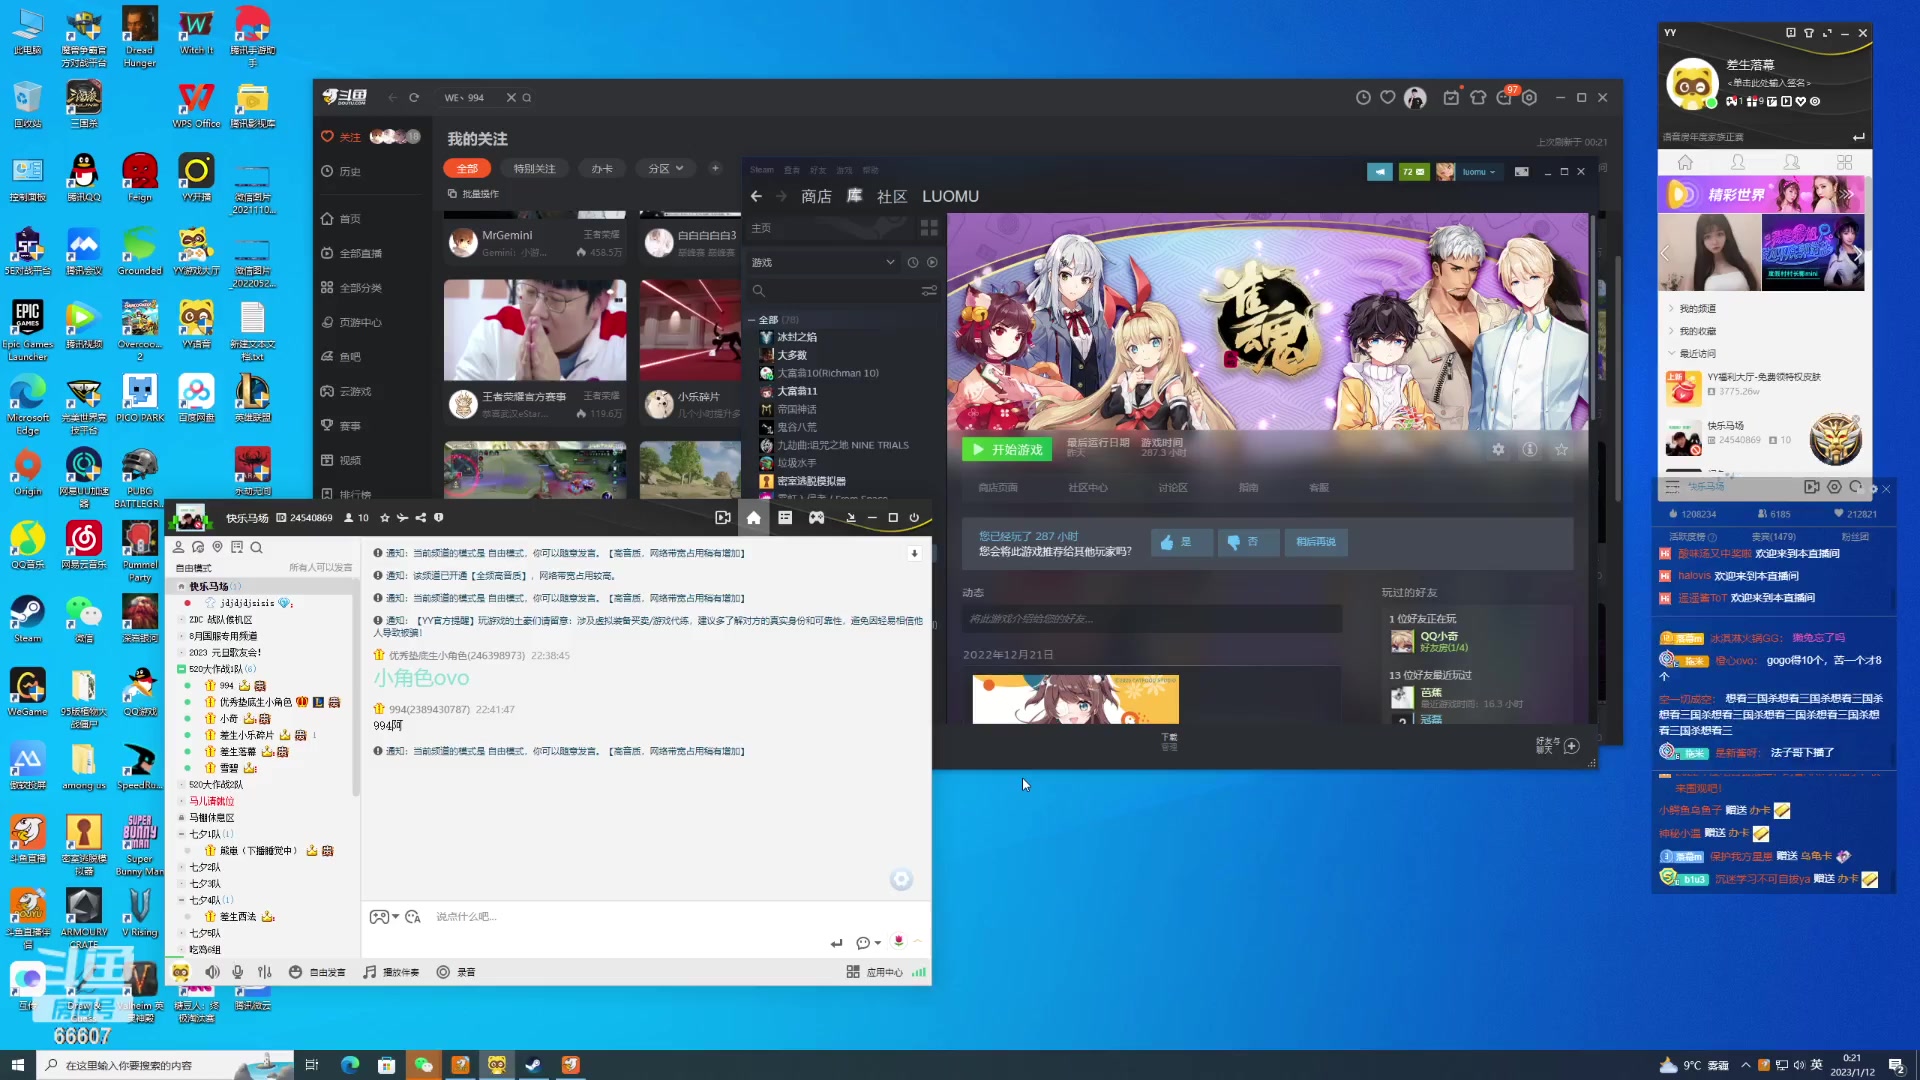Select 大富翁11 in Steam library
Image resolution: width=1920 pixels, height=1080 pixels.
click(x=797, y=391)
